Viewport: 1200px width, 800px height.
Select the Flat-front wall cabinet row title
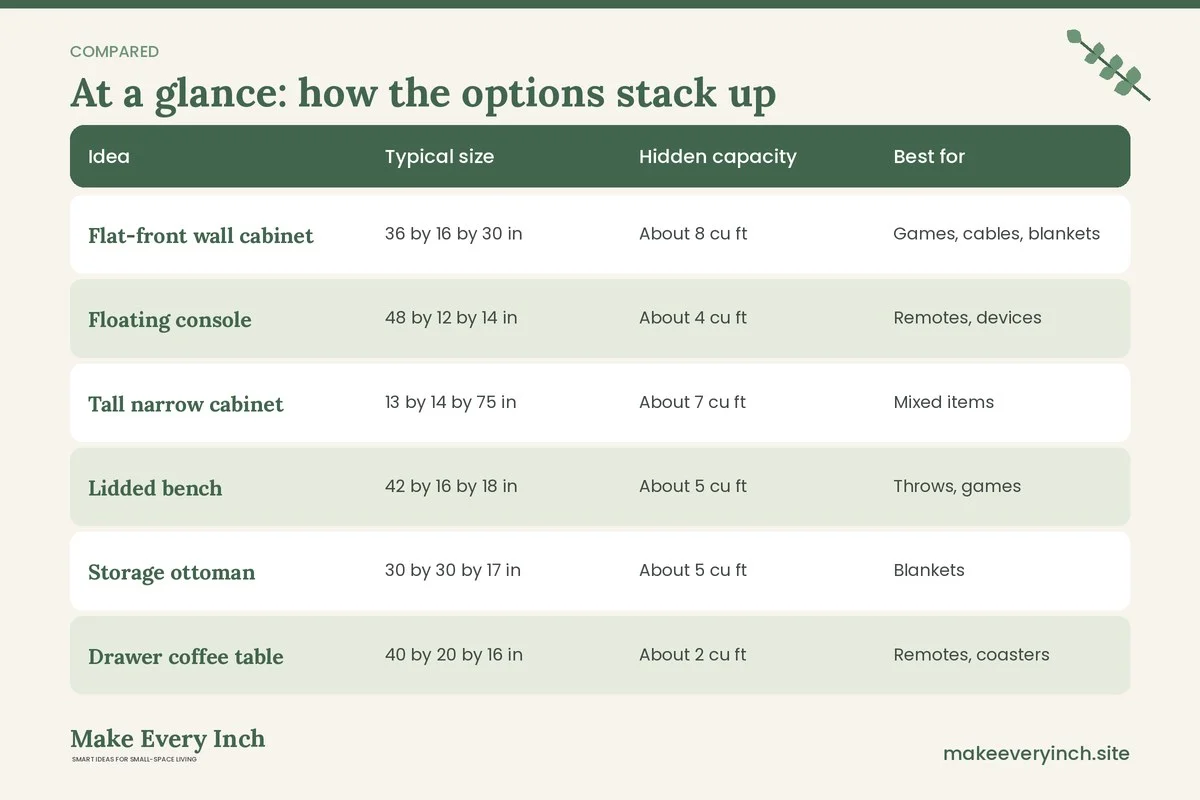coord(201,235)
